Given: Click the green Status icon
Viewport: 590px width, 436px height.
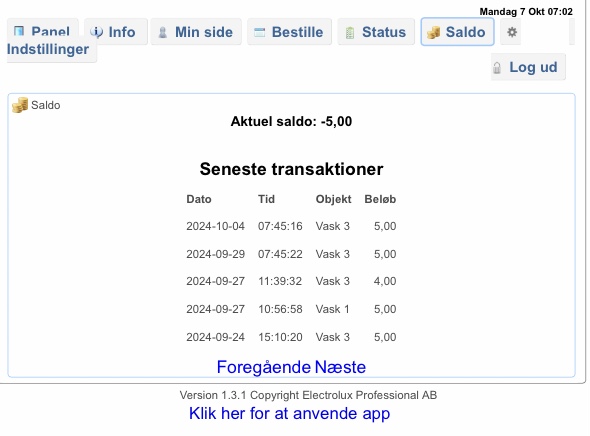Looking at the screenshot, I should click(350, 33).
